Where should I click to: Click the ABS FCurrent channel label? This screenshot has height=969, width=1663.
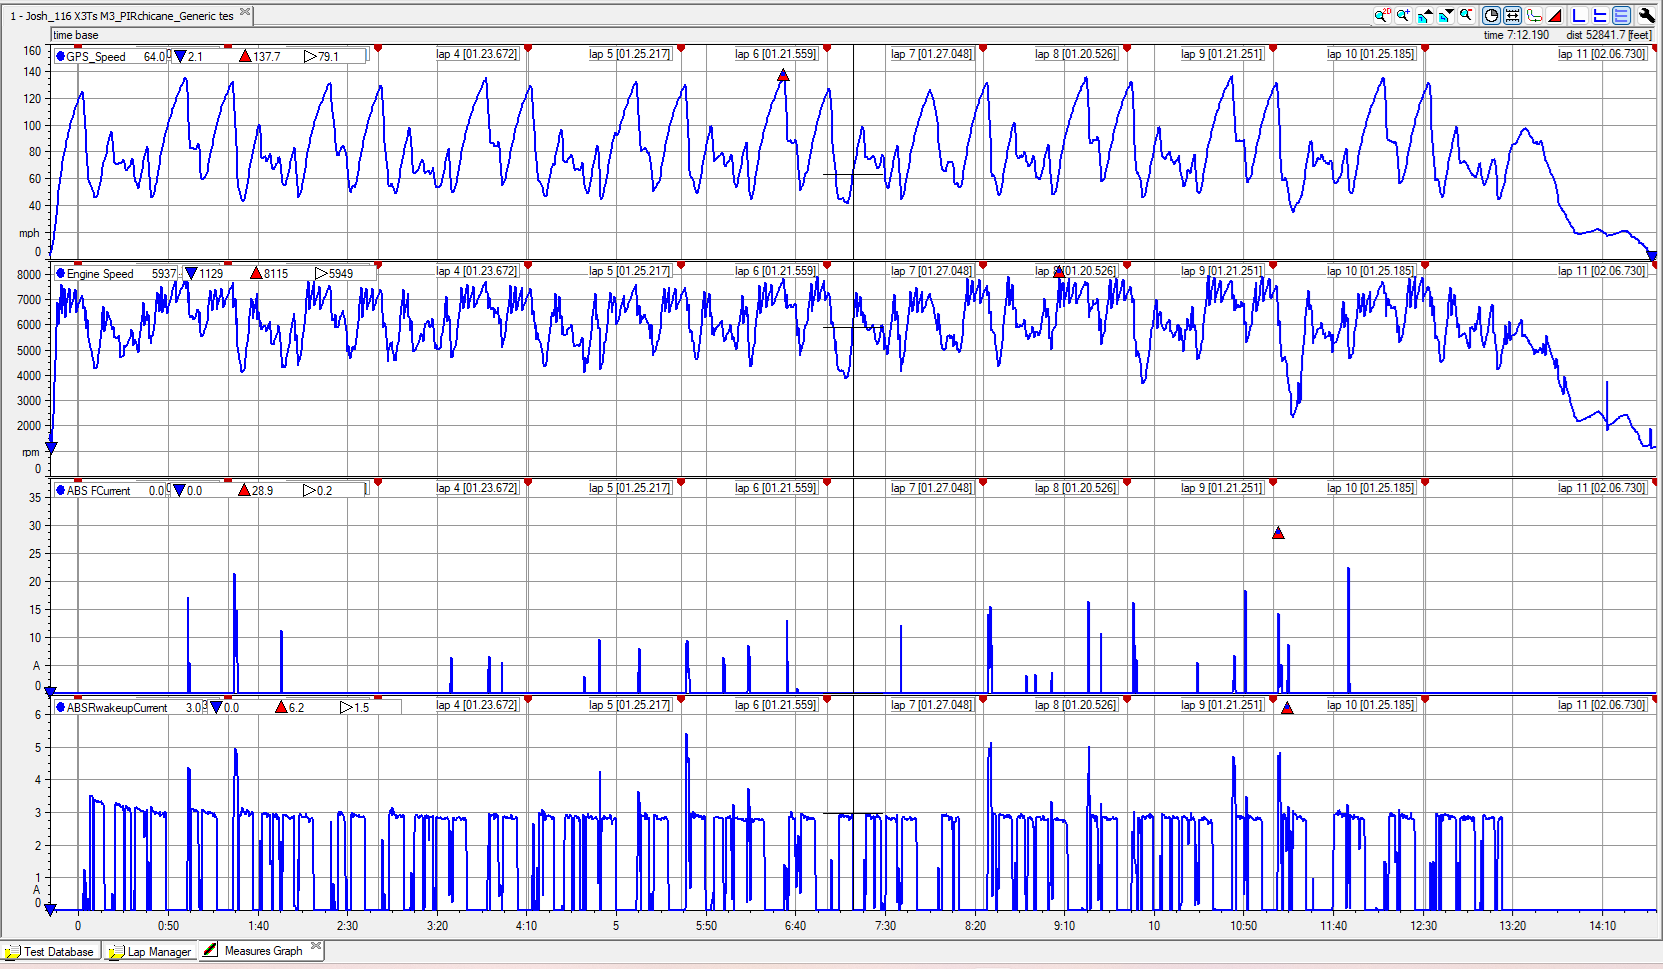click(98, 491)
